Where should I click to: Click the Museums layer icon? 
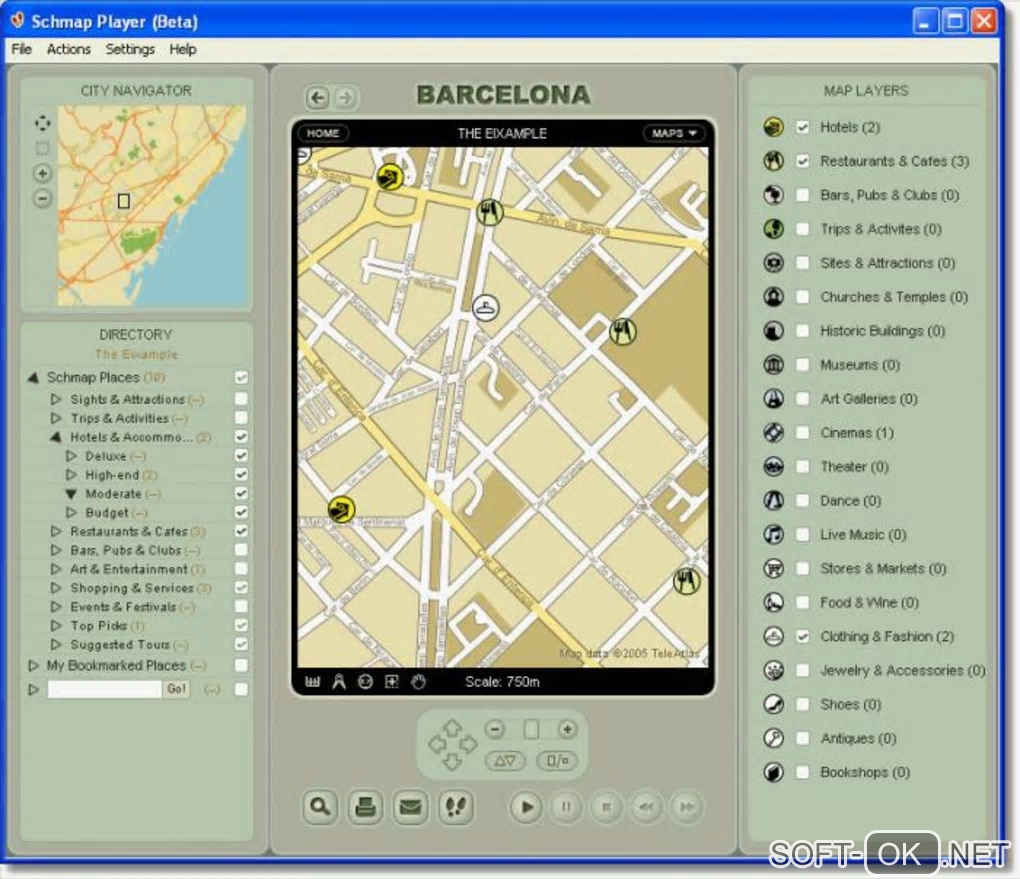coord(773,364)
